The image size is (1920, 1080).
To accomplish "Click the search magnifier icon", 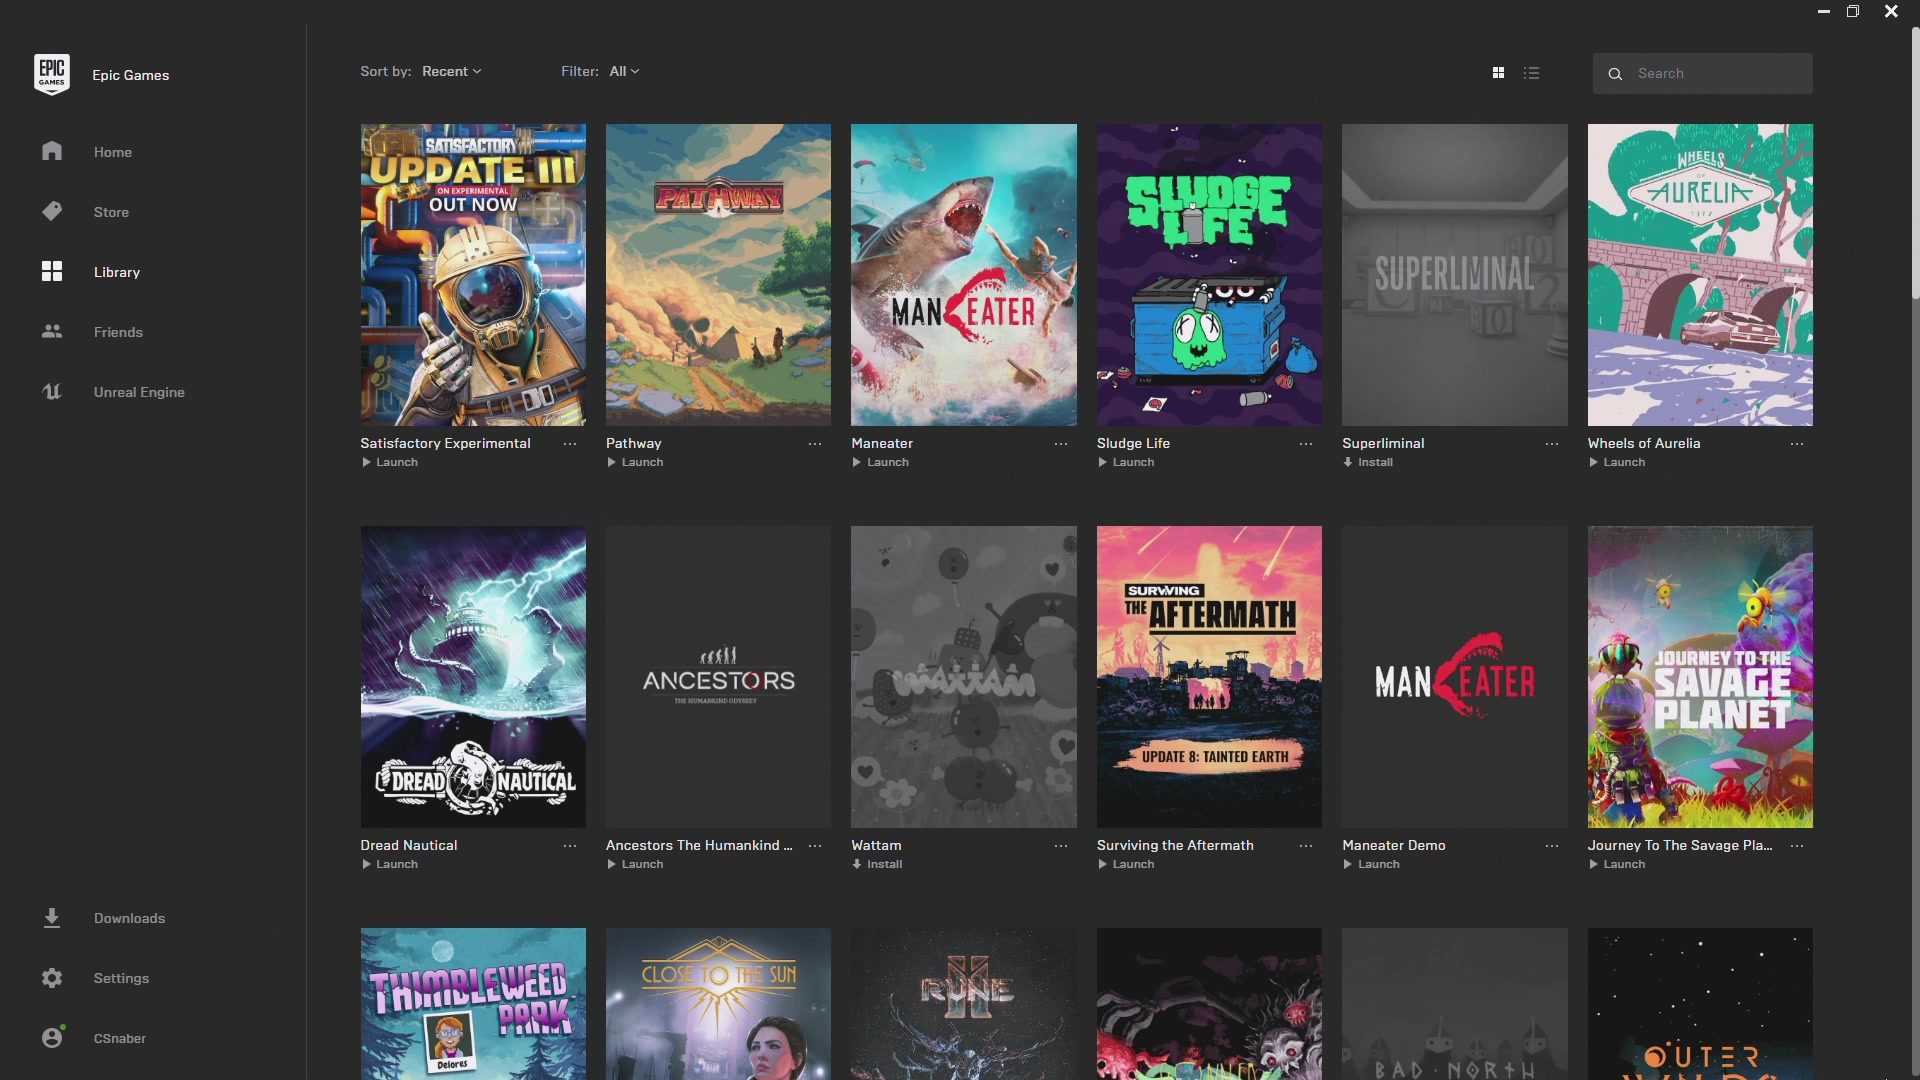I will pos(1615,73).
